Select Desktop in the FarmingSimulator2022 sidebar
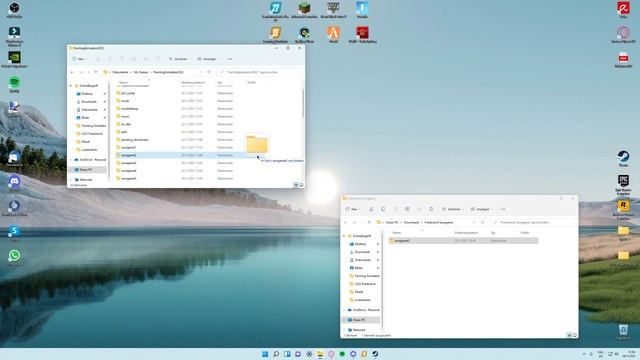The image size is (640, 360). point(87,94)
